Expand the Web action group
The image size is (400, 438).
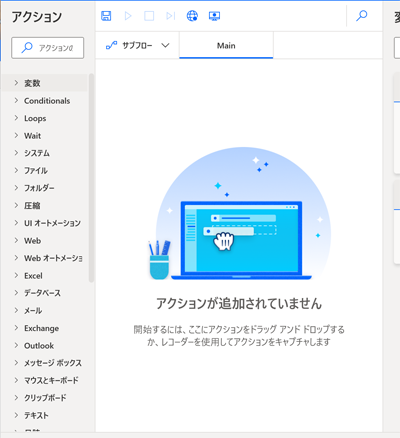pyautogui.click(x=45, y=241)
